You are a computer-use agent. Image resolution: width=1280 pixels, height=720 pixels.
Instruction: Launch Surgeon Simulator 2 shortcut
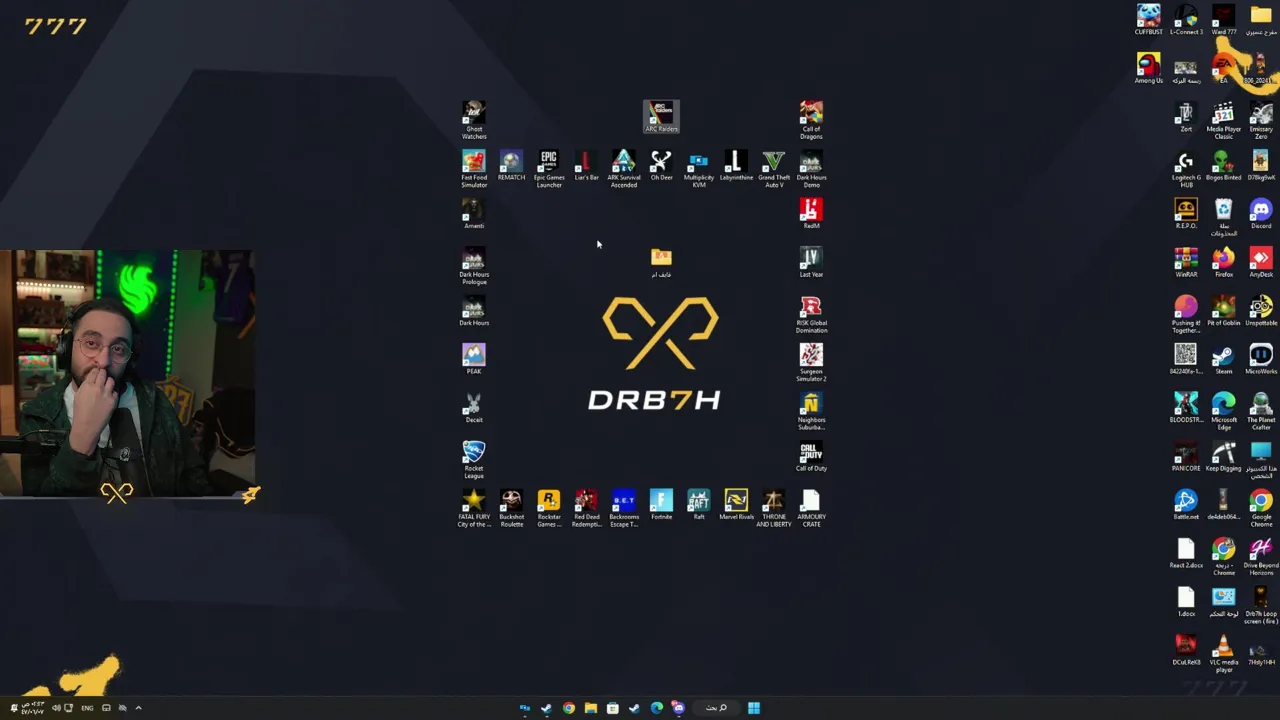811,363
